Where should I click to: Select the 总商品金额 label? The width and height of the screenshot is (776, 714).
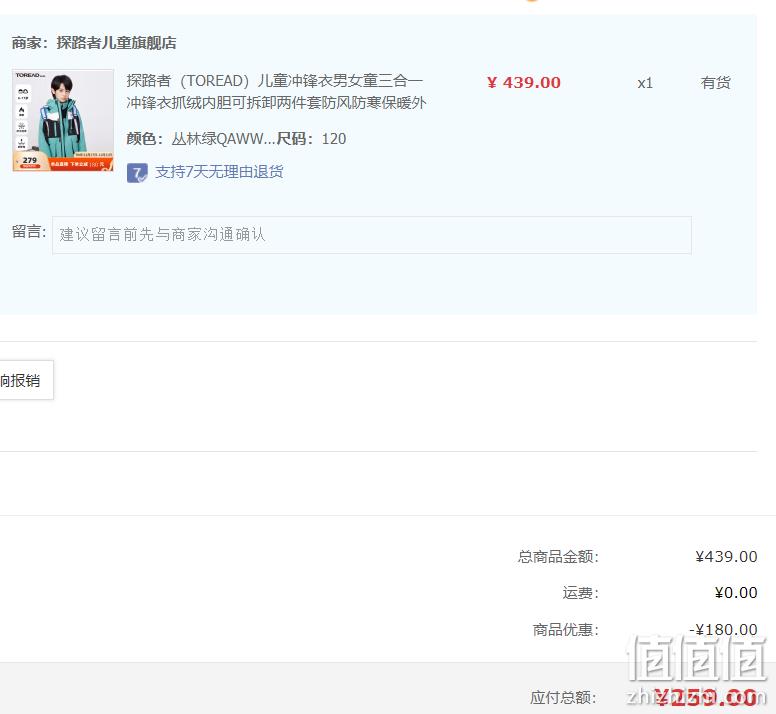coord(558,557)
